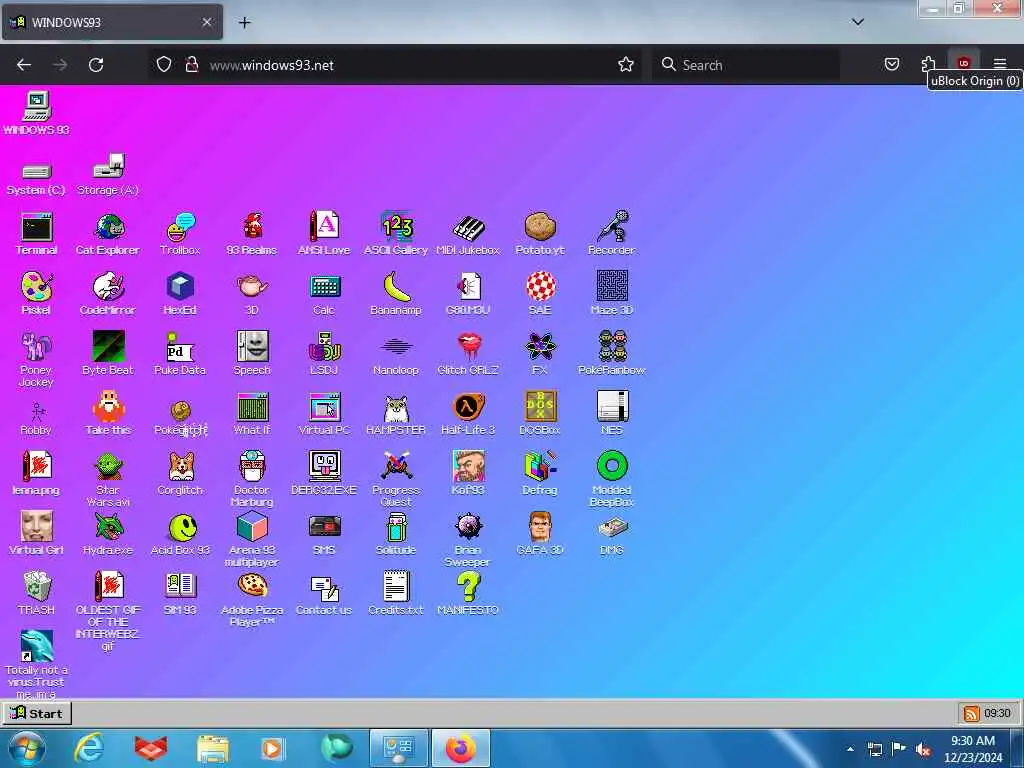The width and height of the screenshot is (1024, 768).
Task: Launch Arena 93 multiplayer
Action: click(x=252, y=539)
